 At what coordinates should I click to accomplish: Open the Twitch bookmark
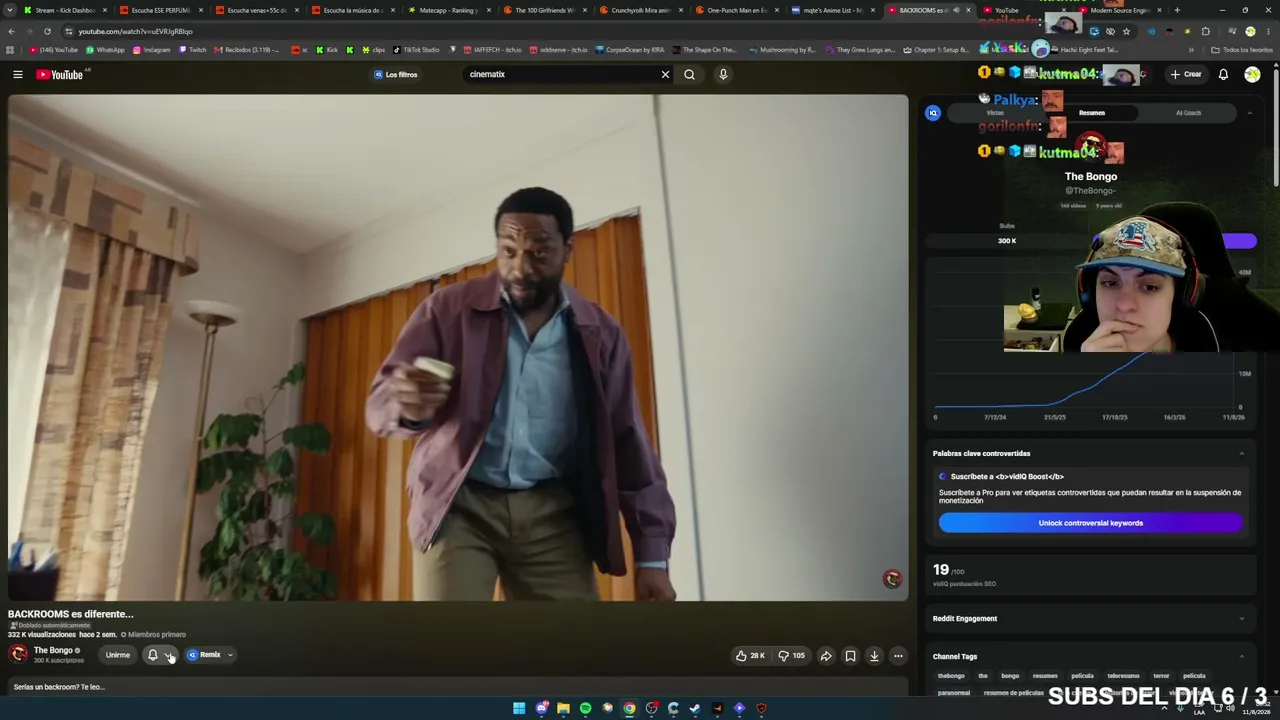(x=193, y=50)
